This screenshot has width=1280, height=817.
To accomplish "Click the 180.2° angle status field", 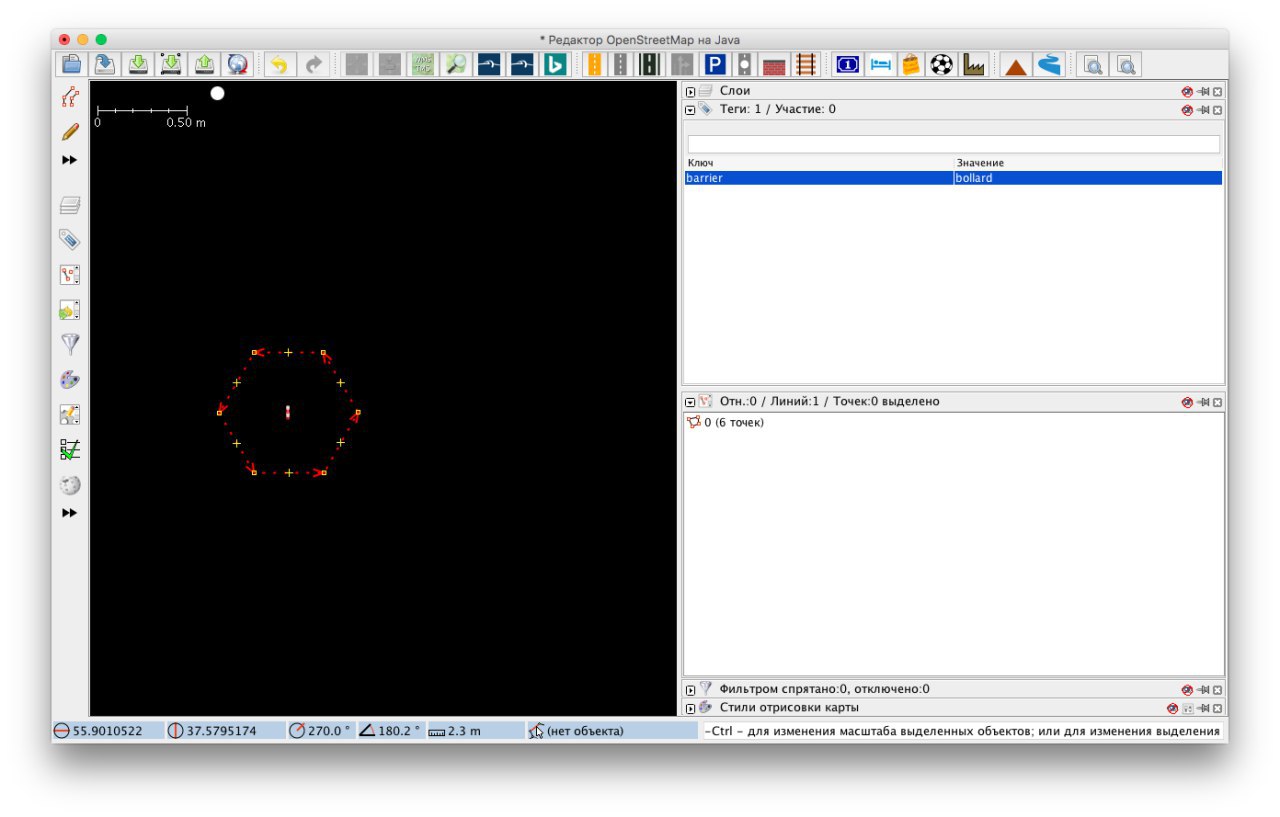I will click(390, 731).
